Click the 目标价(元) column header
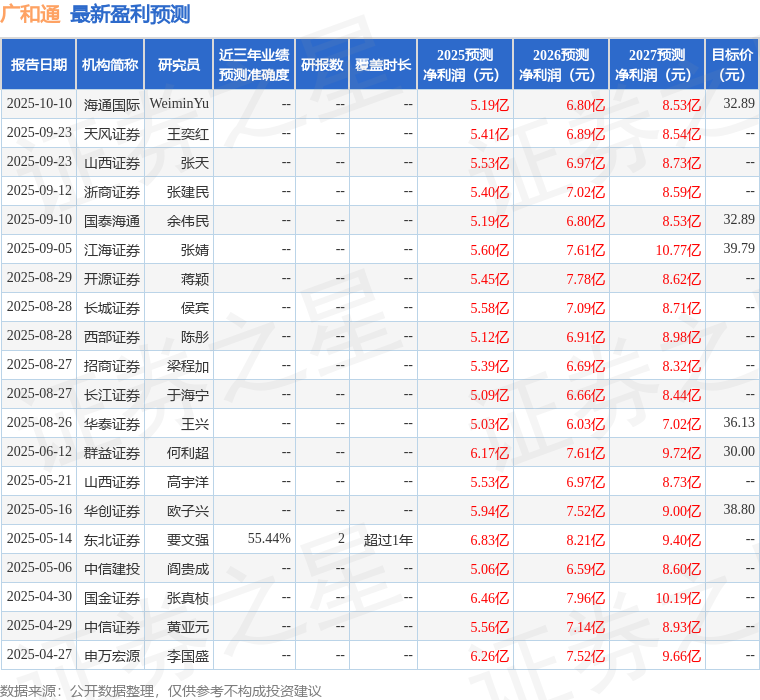Viewport: 760px width, 700px height. (x=732, y=64)
